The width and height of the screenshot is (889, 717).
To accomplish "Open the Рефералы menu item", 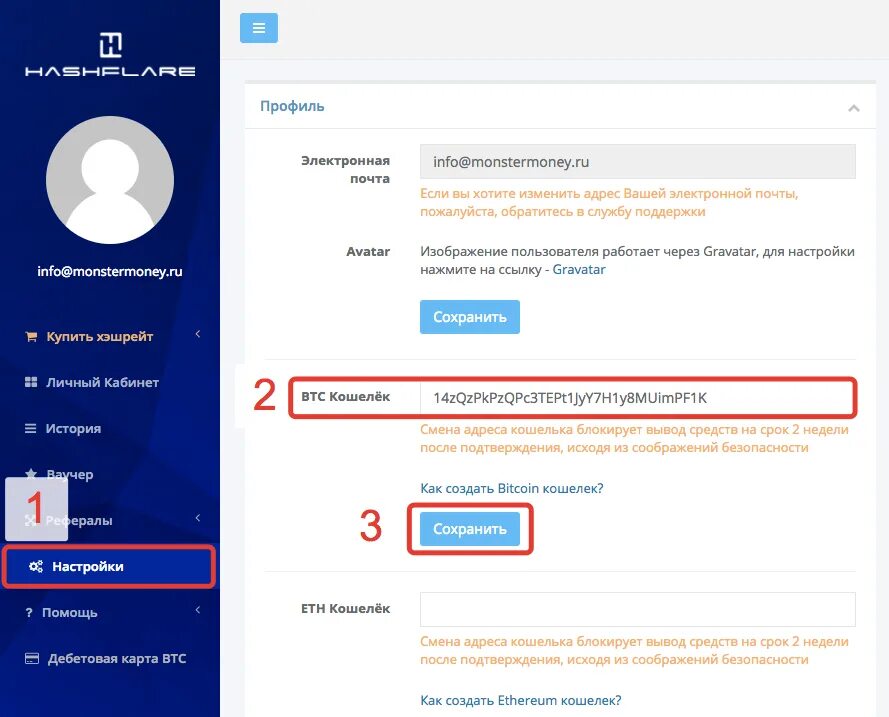I will coord(79,520).
